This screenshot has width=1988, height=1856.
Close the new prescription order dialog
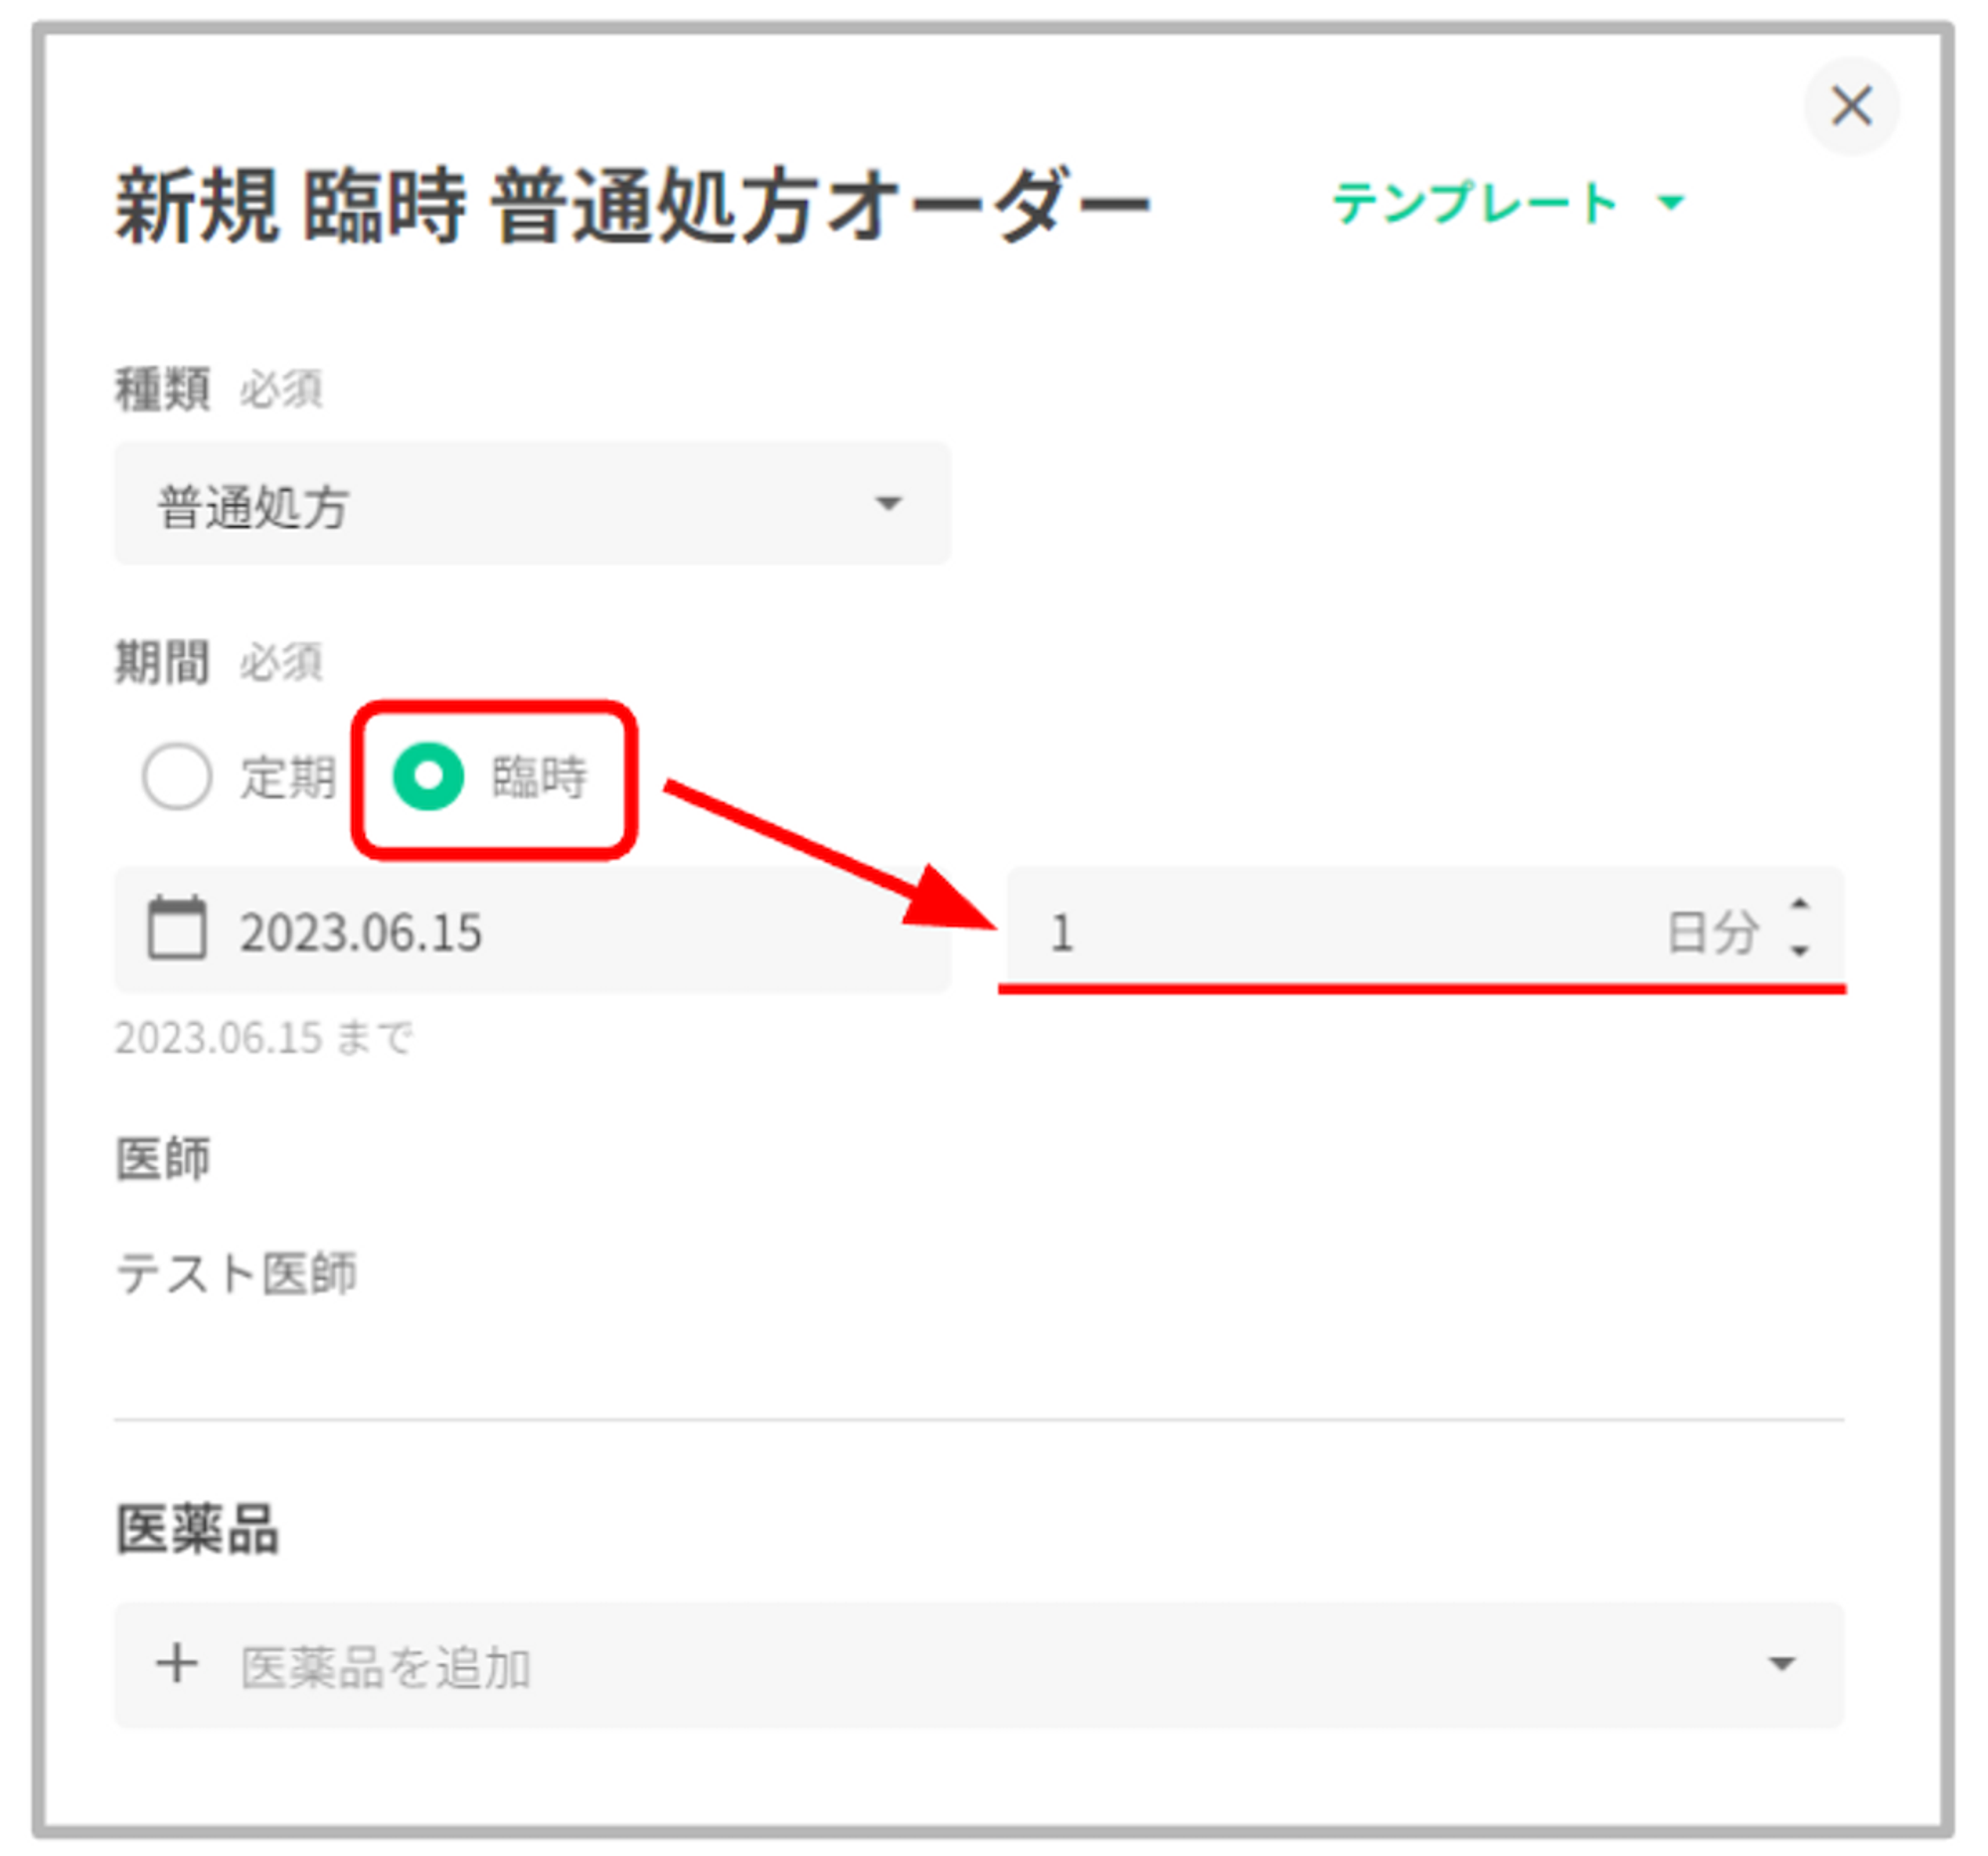coord(1851,106)
